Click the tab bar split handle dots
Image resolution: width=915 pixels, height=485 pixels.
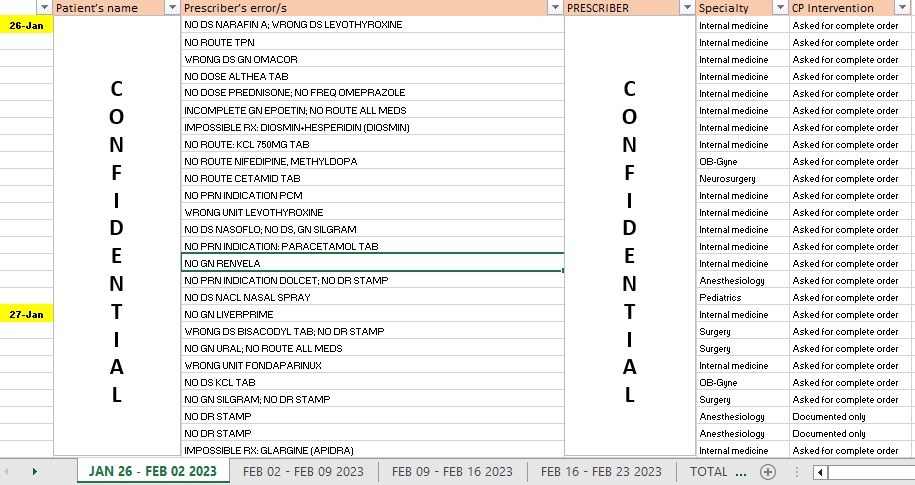(796, 472)
